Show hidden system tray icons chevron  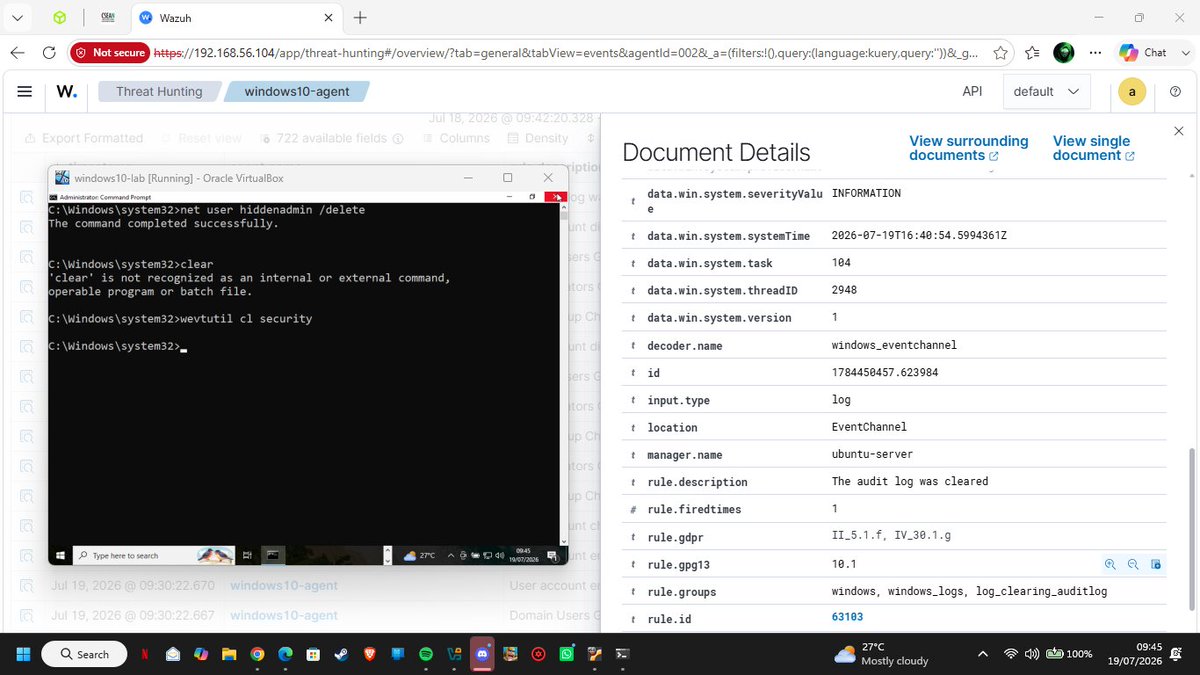[983, 654]
